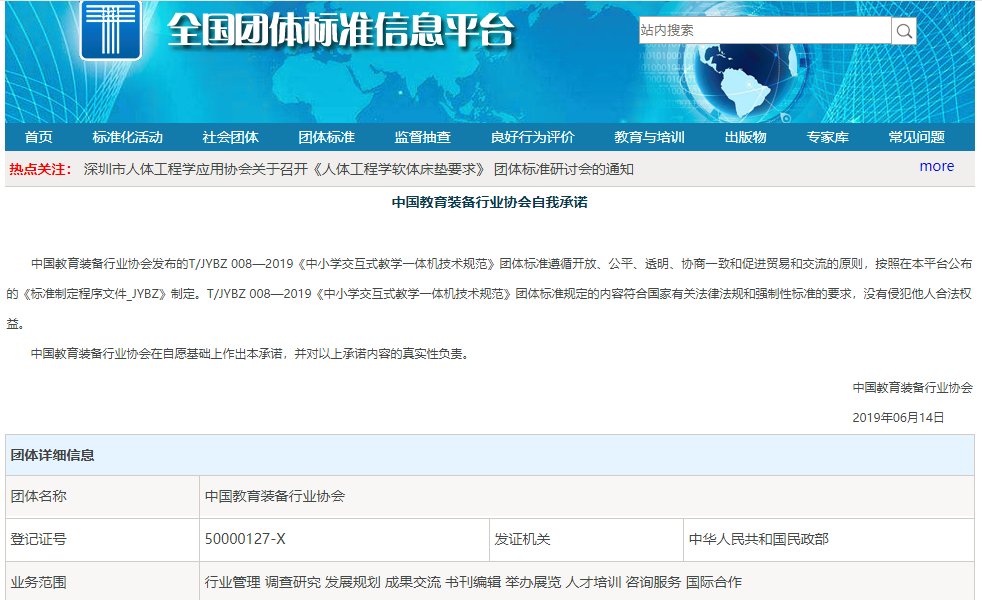Screen dimensions: 982x600
Task: Click 教育与培训 in navigation bar
Action: pyautogui.click(x=649, y=137)
